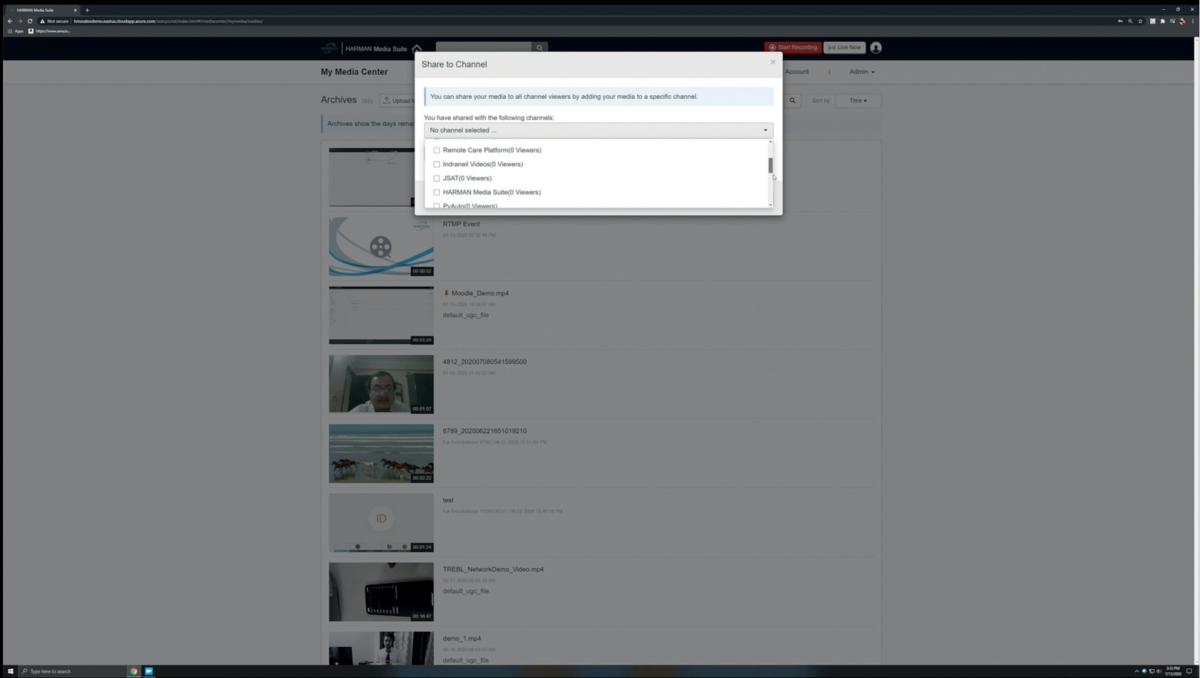Screen dimensions: 1200x678
Task: Click the TREBL_NetworkDemo_Video.mp4 title
Action: pos(493,569)
